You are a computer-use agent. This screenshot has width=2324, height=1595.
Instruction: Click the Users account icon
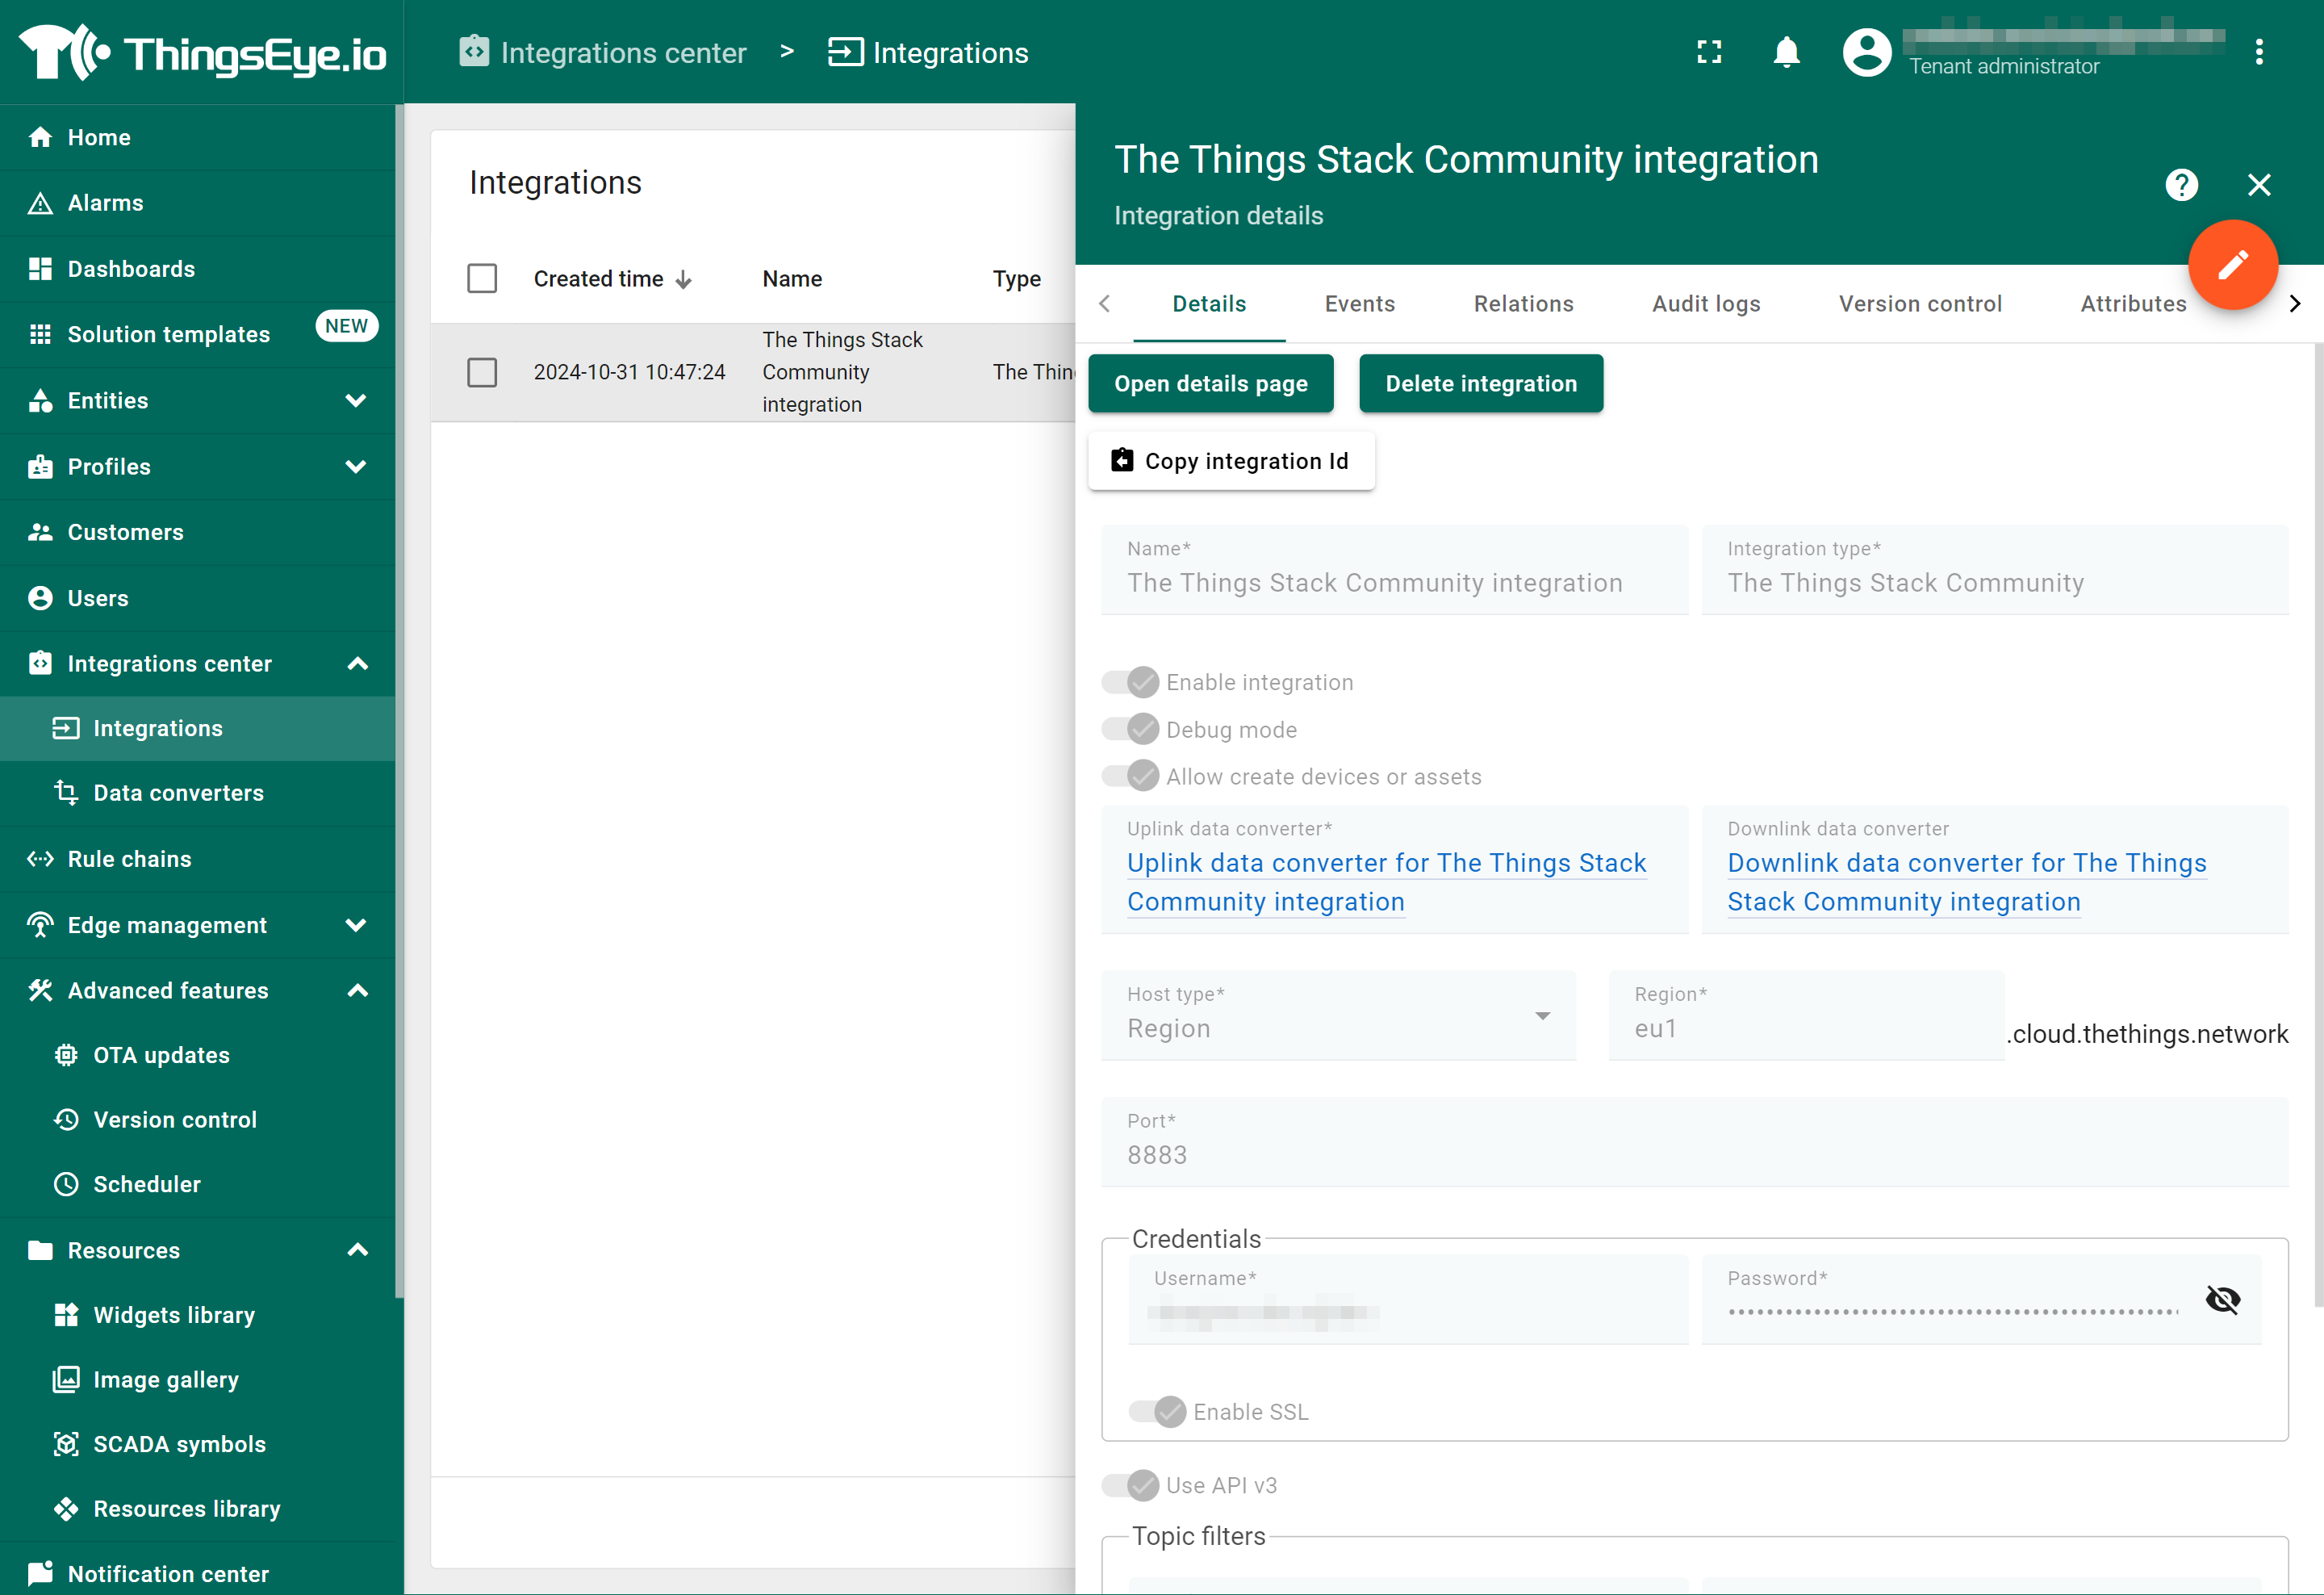[x=40, y=598]
